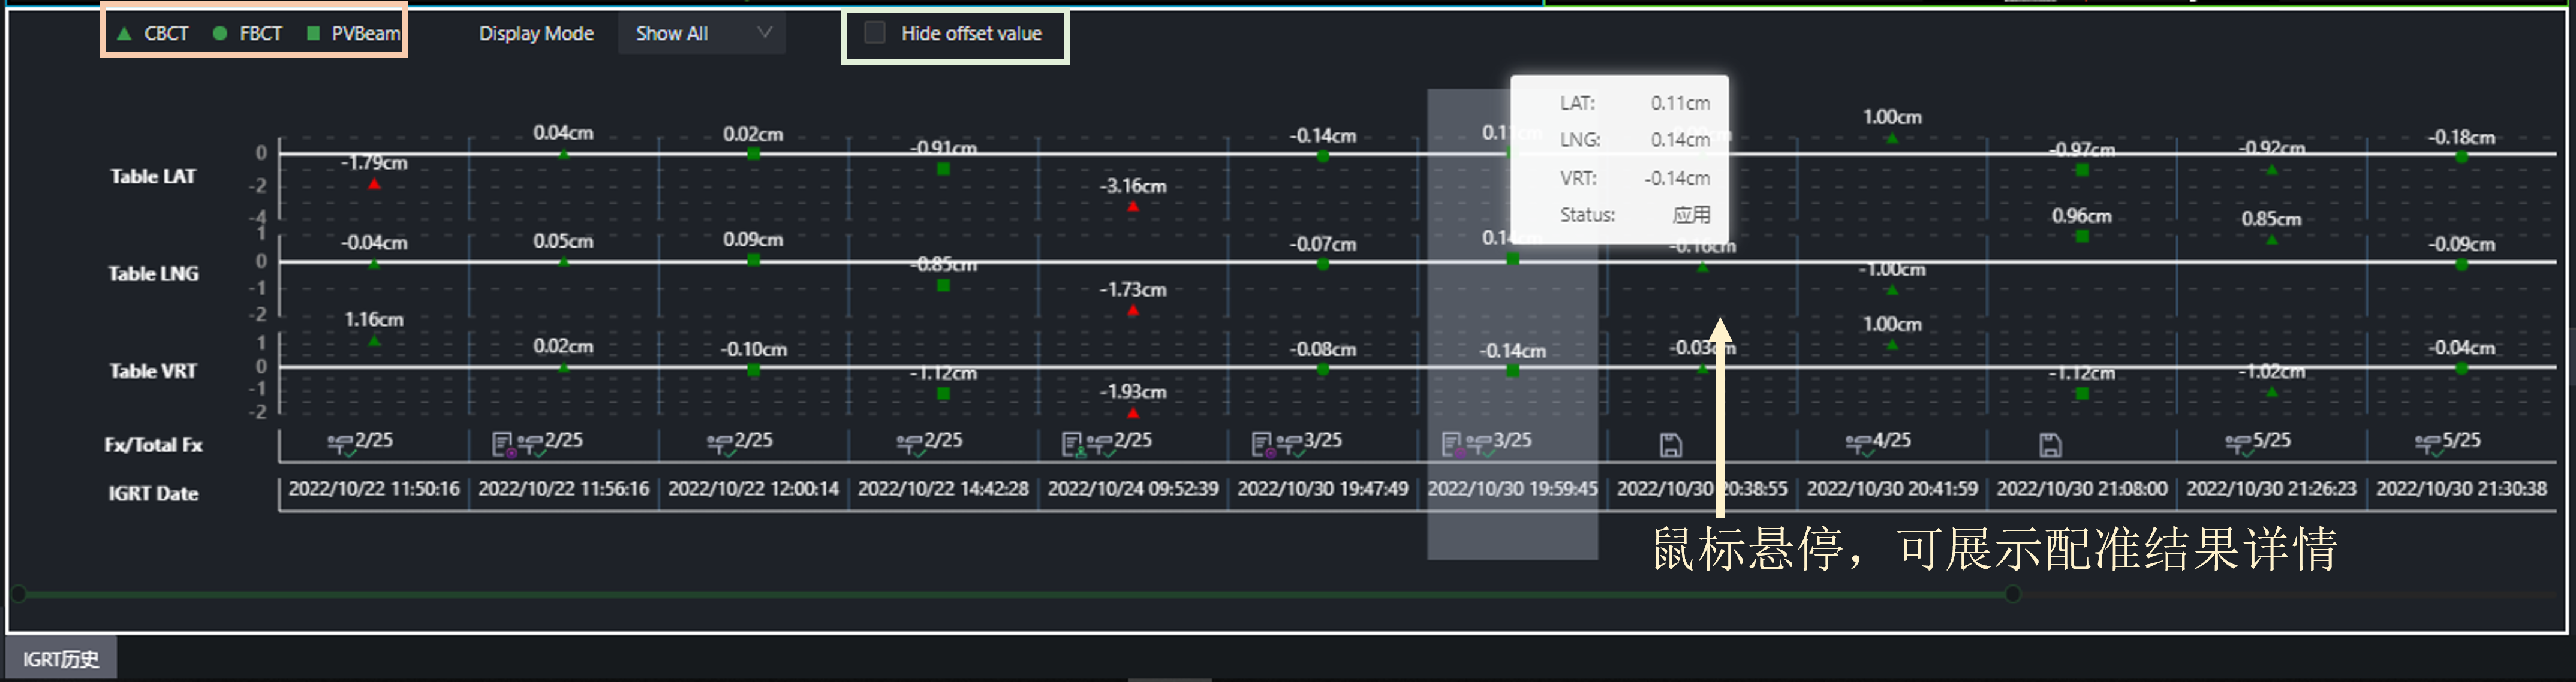The width and height of the screenshot is (2576, 682).
Task: Click the IGRT Date row label
Action: click(153, 493)
